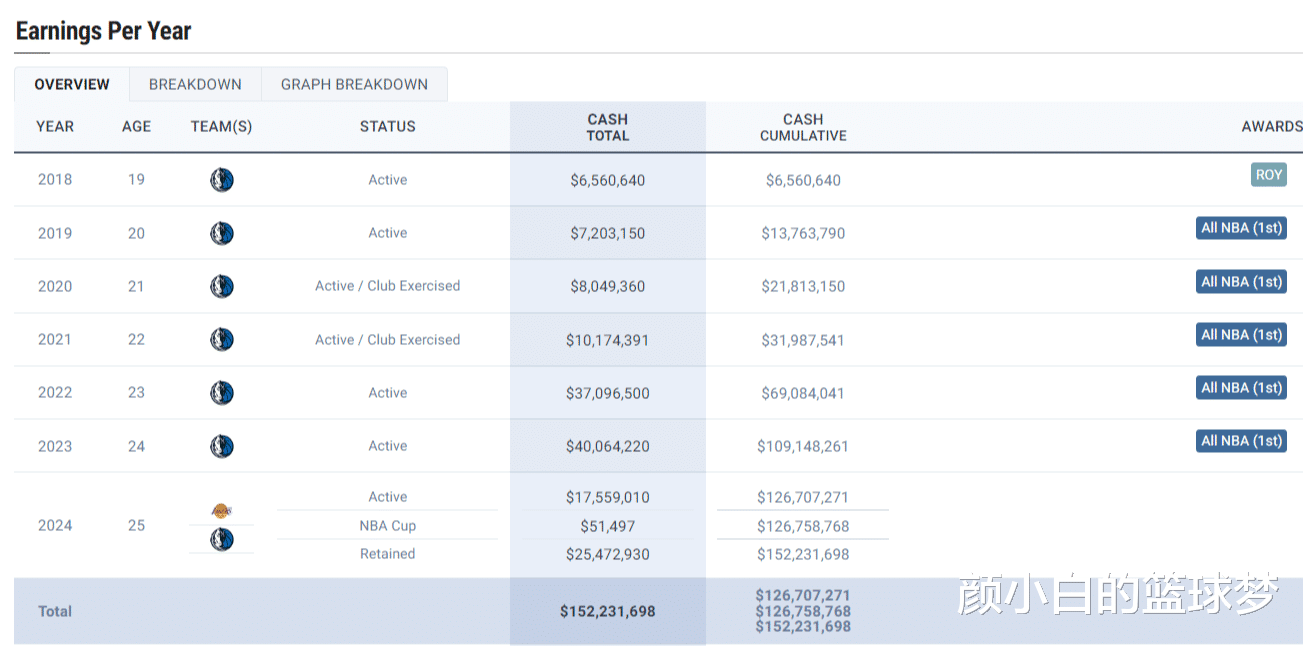Click the Lakers logo in the 2024 row
Screen dimensions: 1303x646
pyautogui.click(x=222, y=511)
